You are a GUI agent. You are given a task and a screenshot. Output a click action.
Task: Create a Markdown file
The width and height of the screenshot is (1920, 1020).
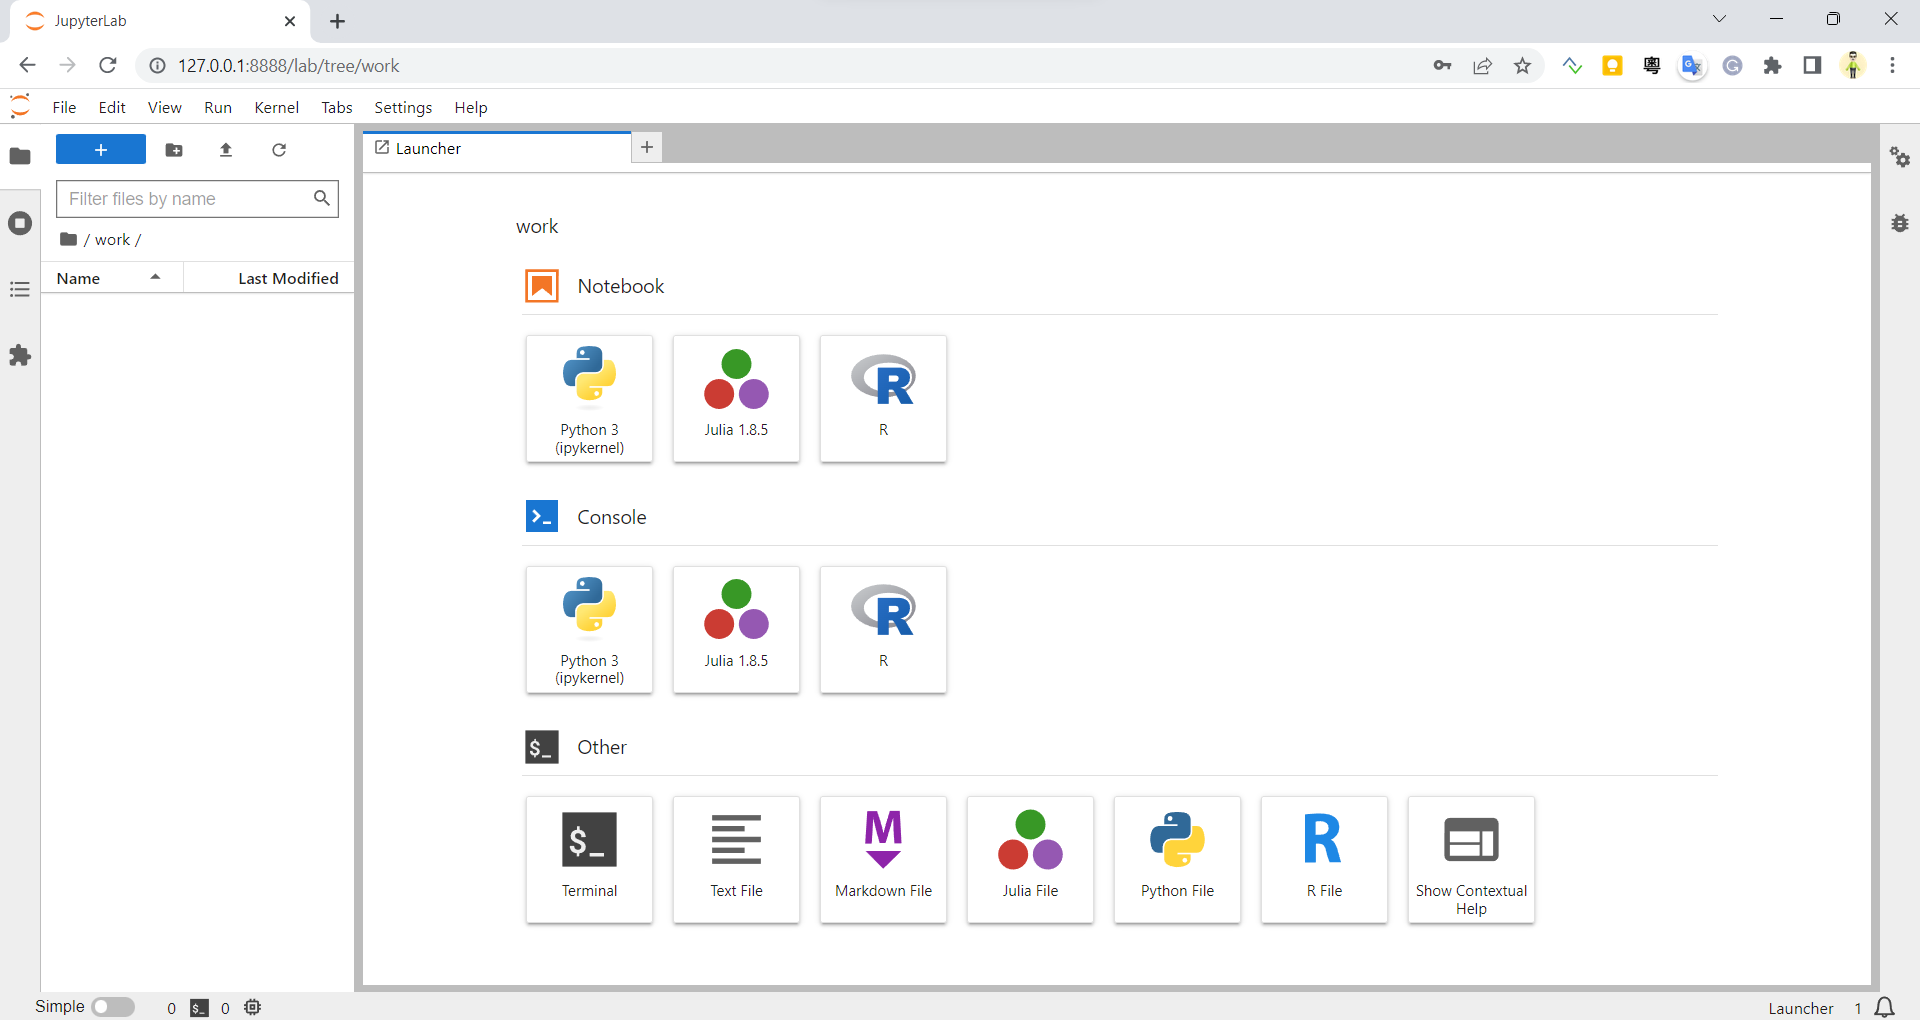pos(883,860)
